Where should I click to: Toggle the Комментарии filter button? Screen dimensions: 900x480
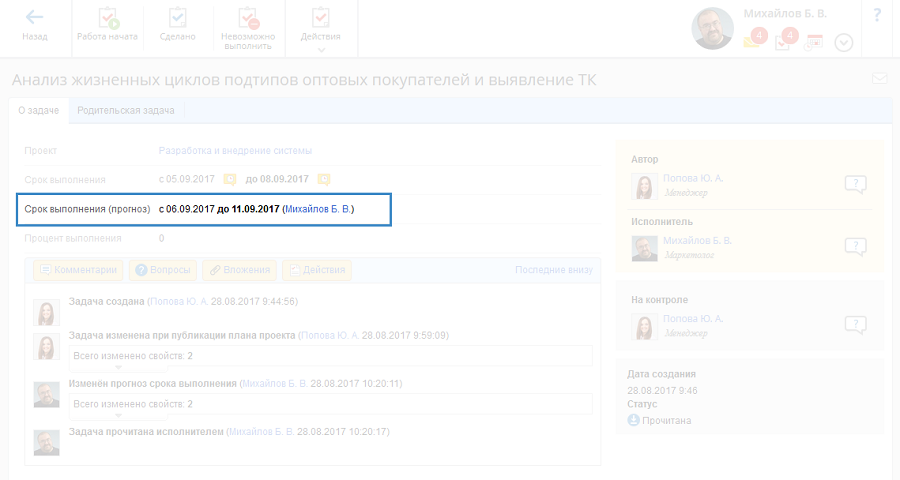79,270
